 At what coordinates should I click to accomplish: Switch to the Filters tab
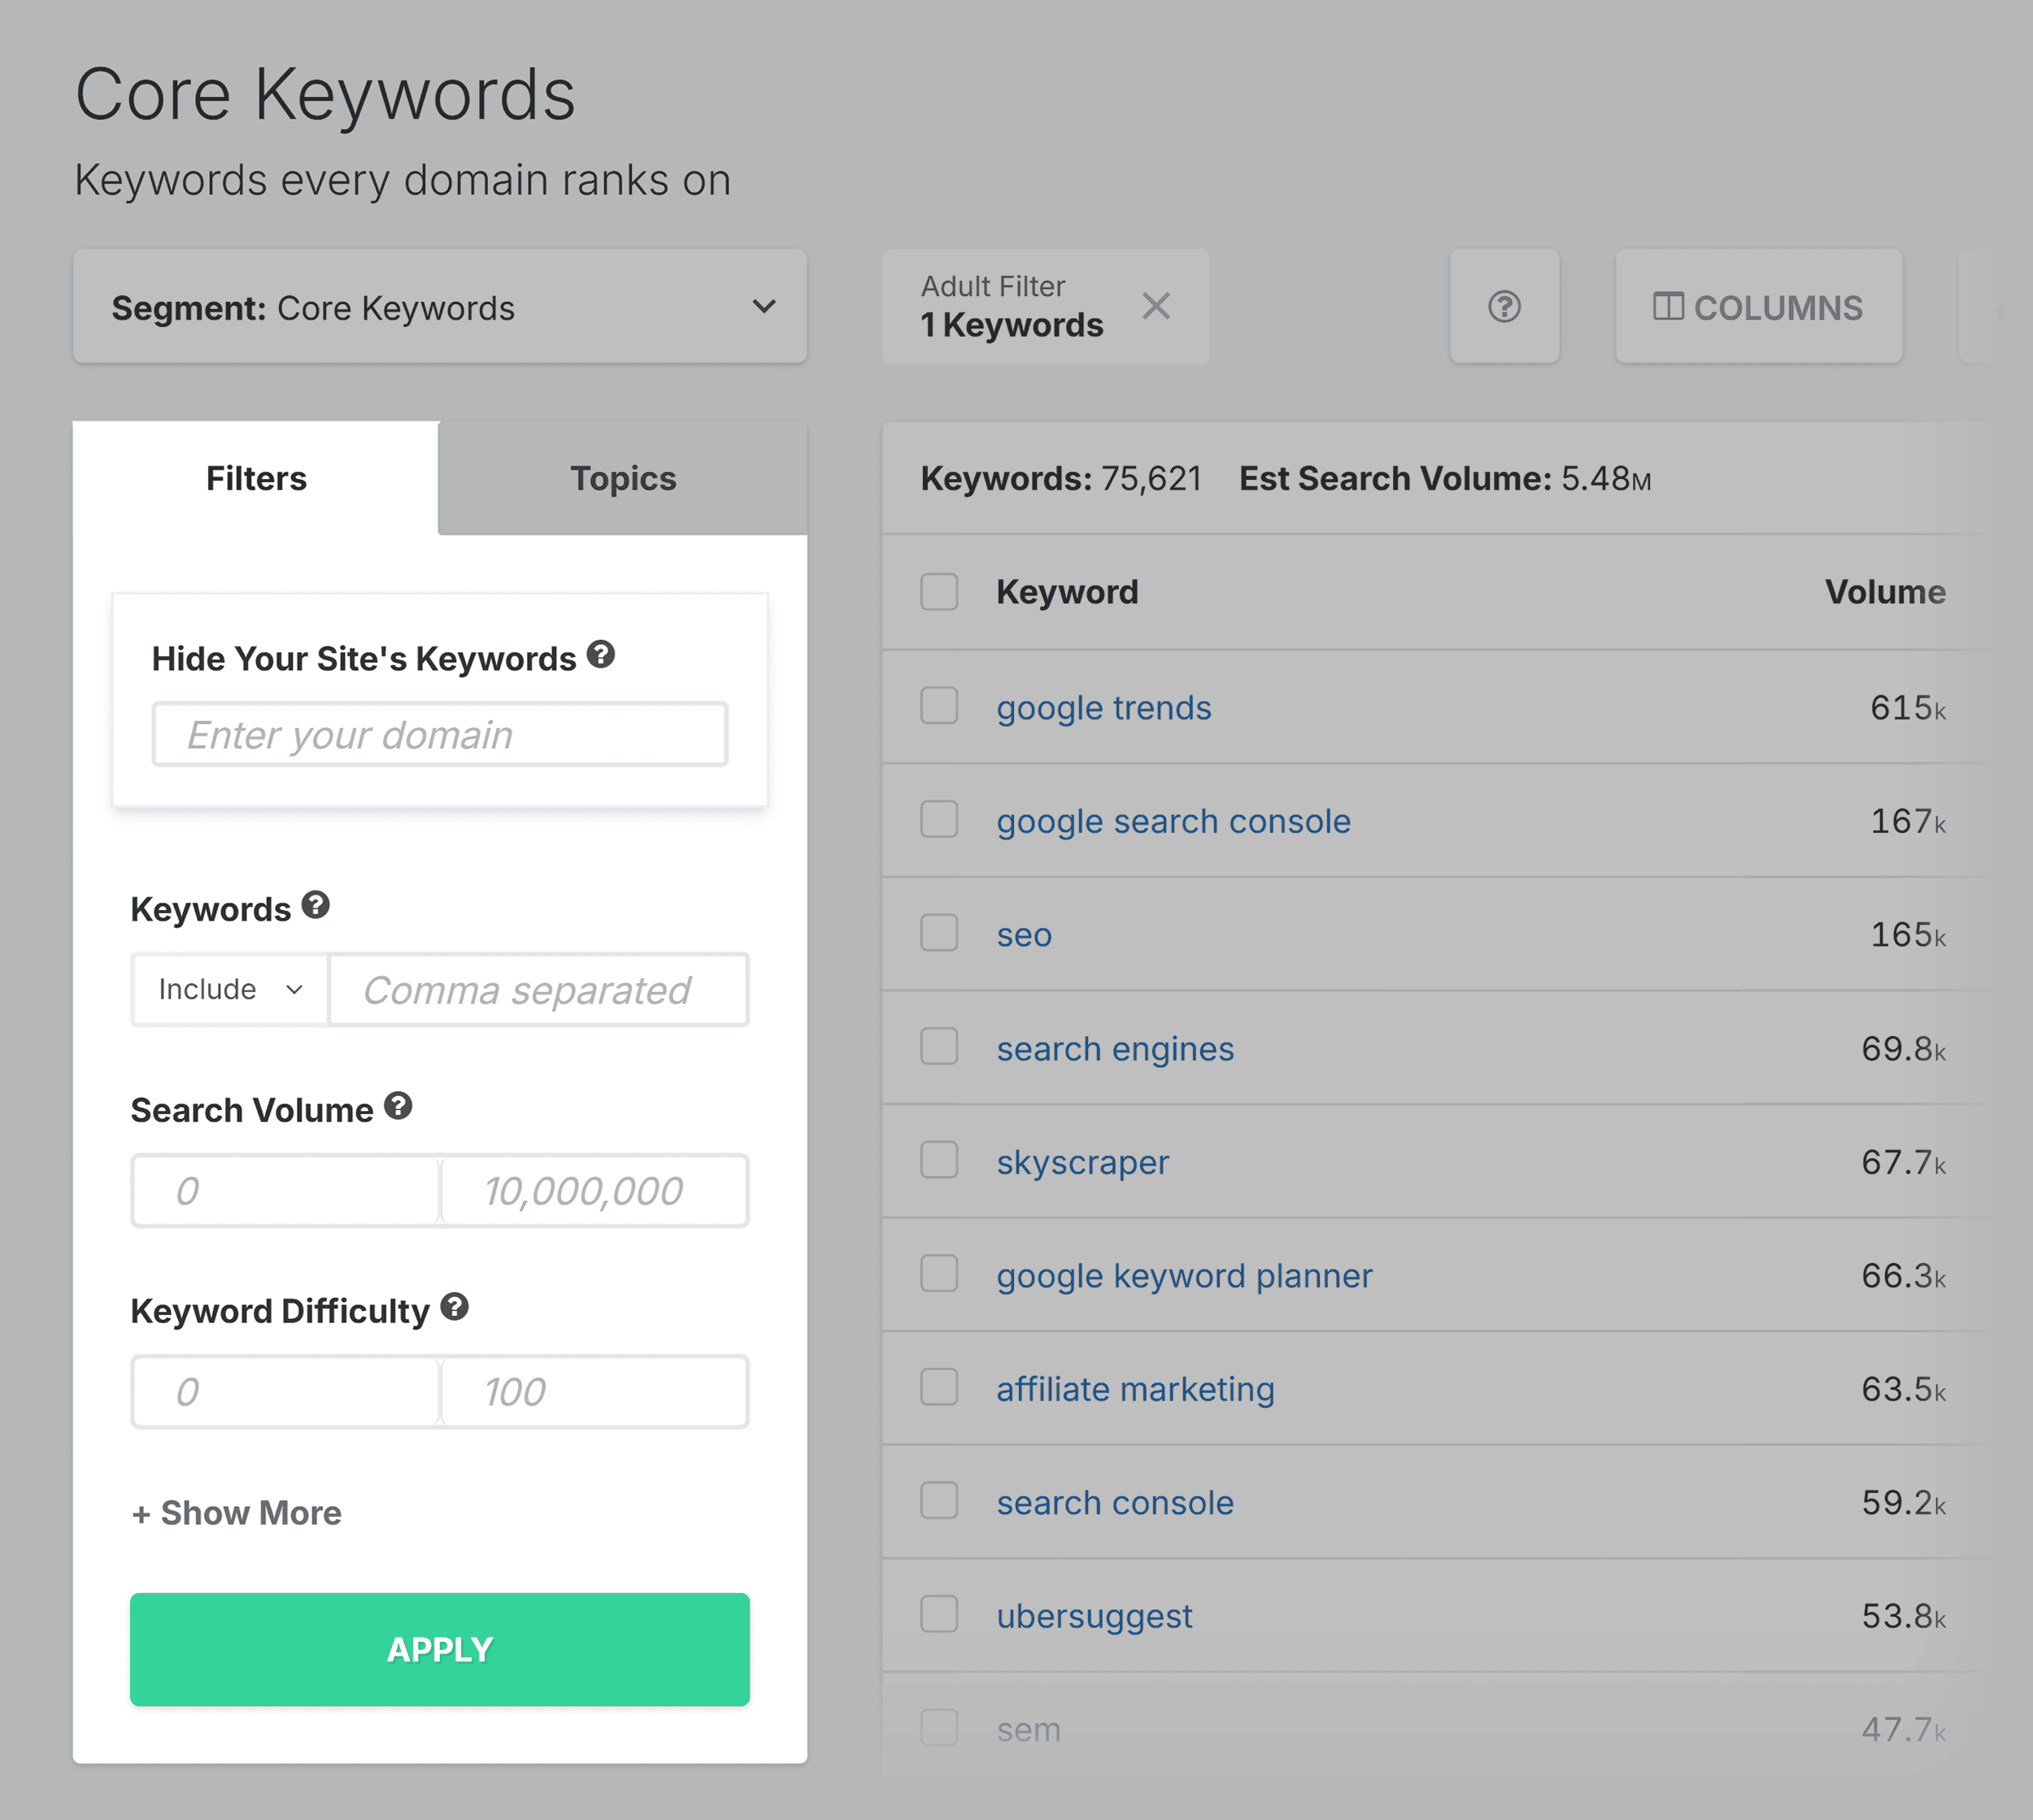(x=259, y=476)
